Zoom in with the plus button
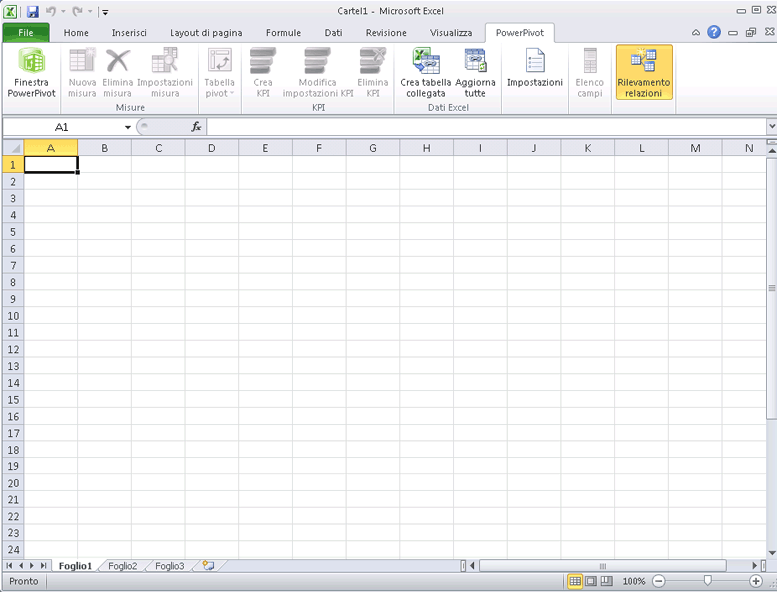Viewport: 777px width, 592px height. point(756,581)
